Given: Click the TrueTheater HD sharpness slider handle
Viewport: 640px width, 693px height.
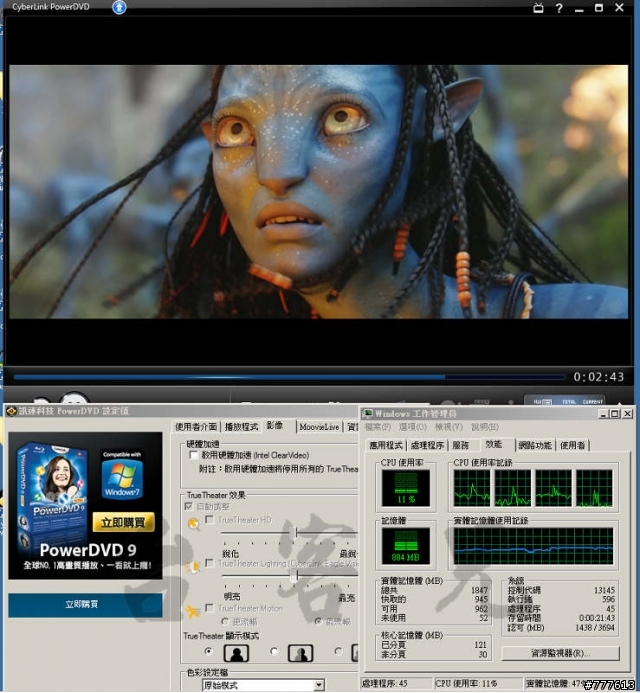Looking at the screenshot, I should (295, 533).
